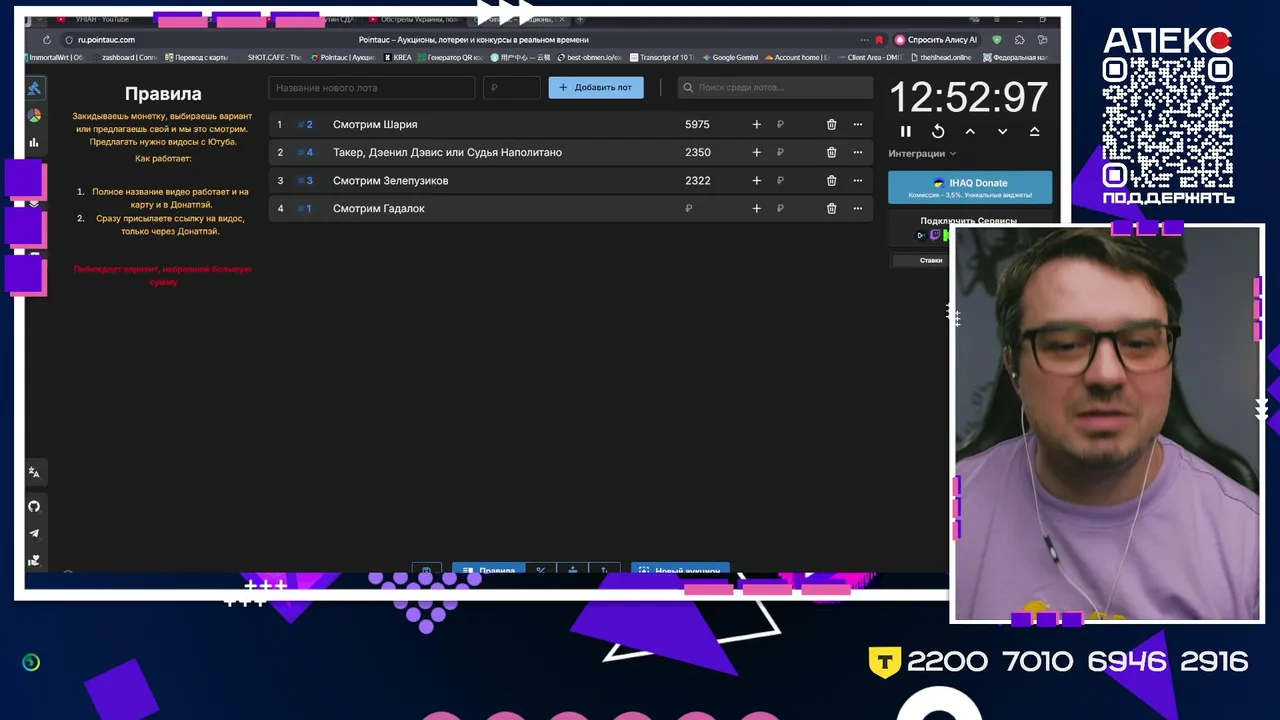Increase timer with up chevron
Image resolution: width=1280 pixels, height=720 pixels.
point(970,131)
